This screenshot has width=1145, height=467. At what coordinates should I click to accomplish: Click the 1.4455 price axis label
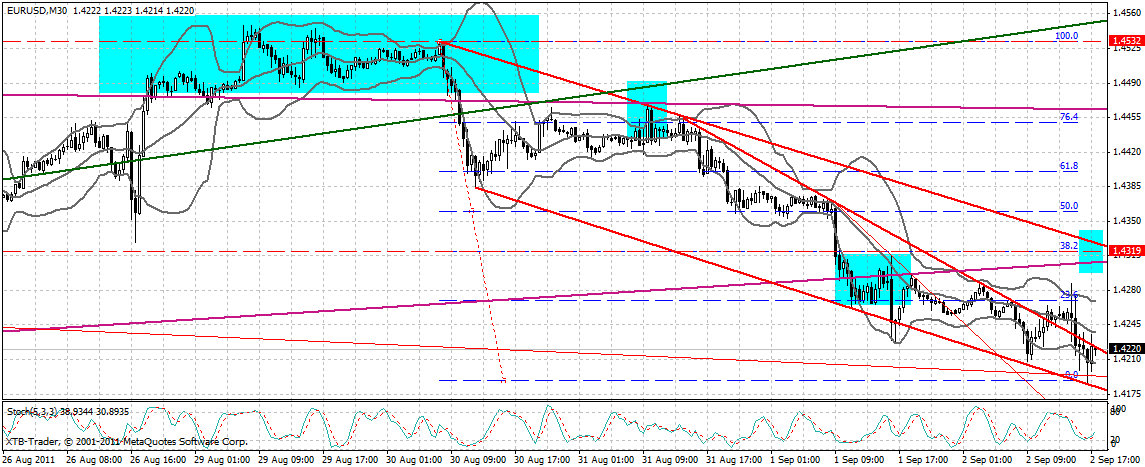coord(1127,117)
